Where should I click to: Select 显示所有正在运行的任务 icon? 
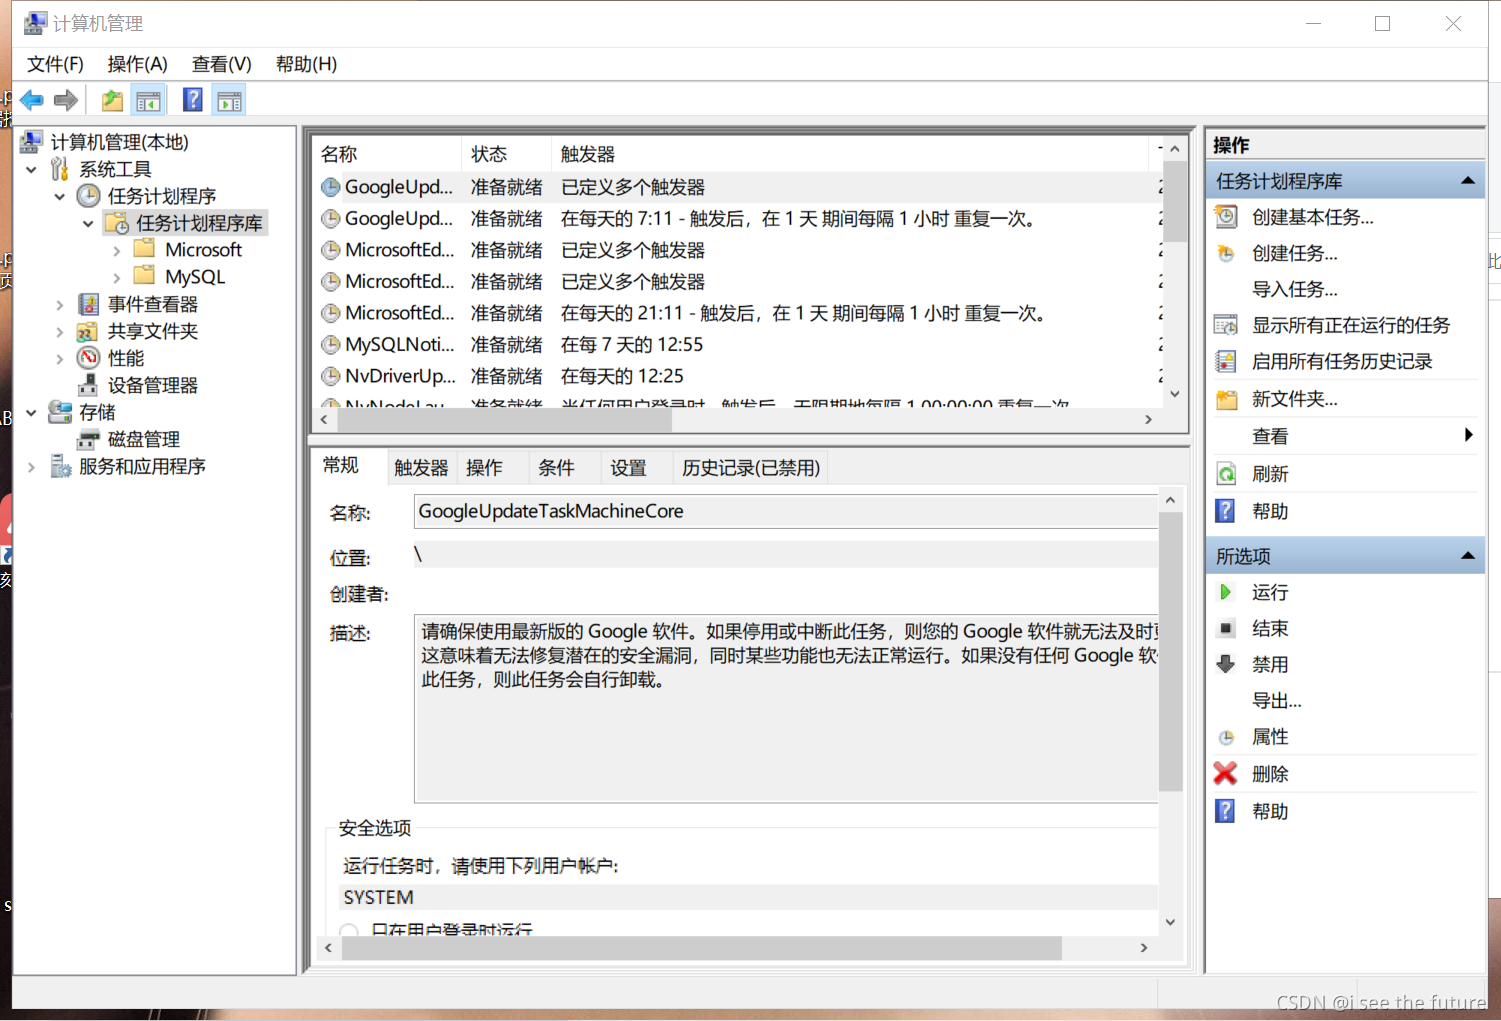click(x=1225, y=324)
